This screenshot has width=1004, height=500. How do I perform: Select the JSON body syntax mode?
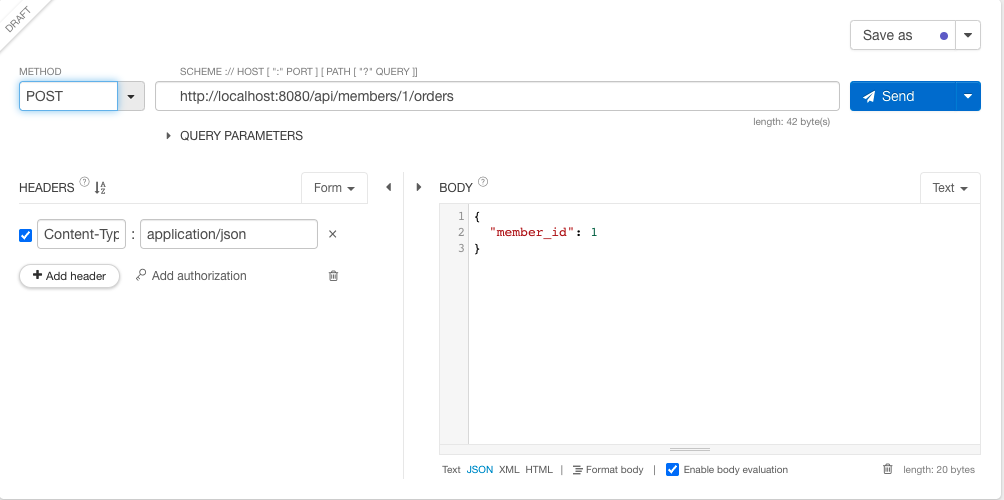pos(480,470)
